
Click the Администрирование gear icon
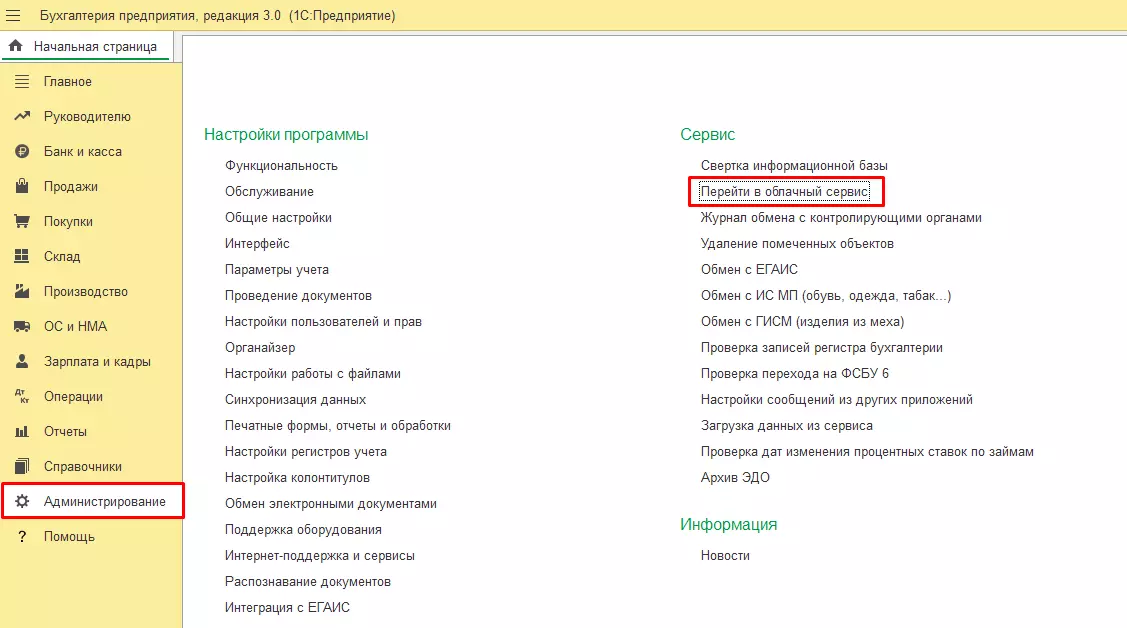point(22,501)
